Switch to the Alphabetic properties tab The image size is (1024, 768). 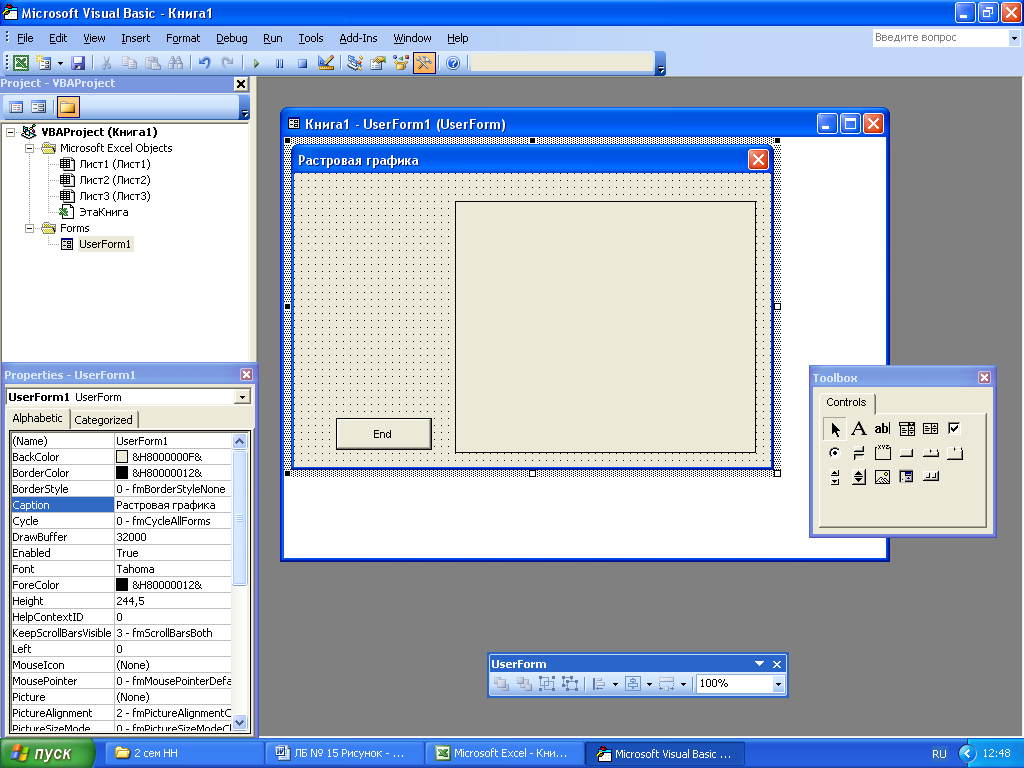coord(37,418)
